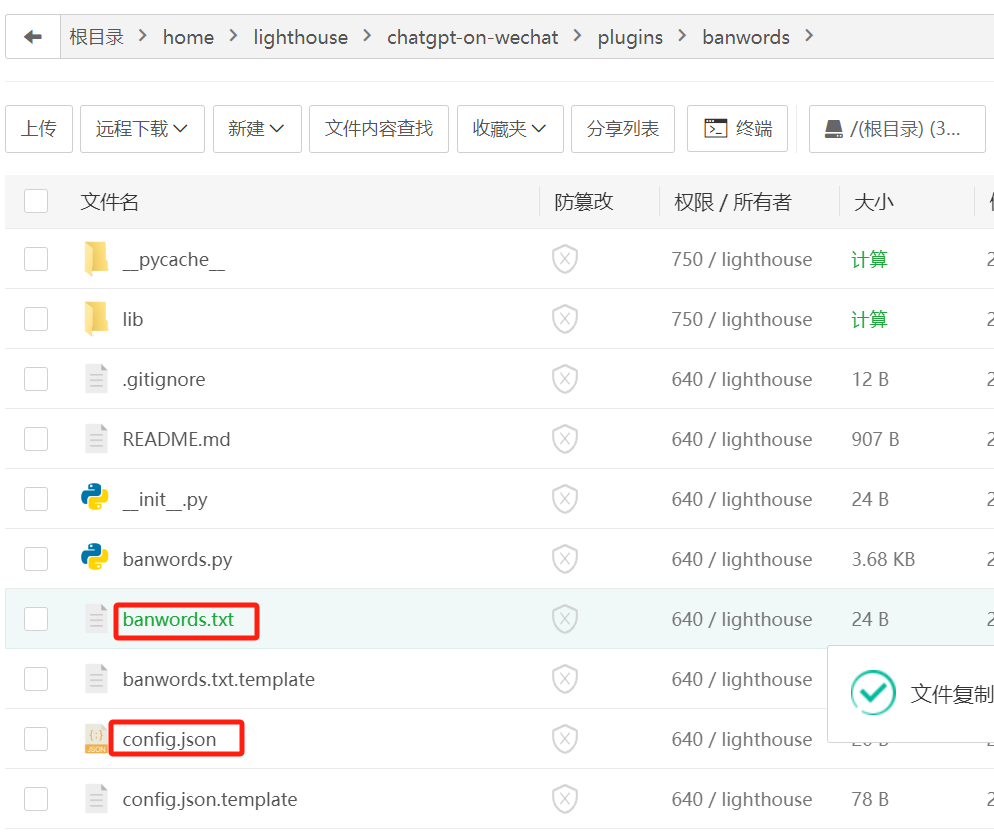Click the config.json file icon

click(96, 739)
